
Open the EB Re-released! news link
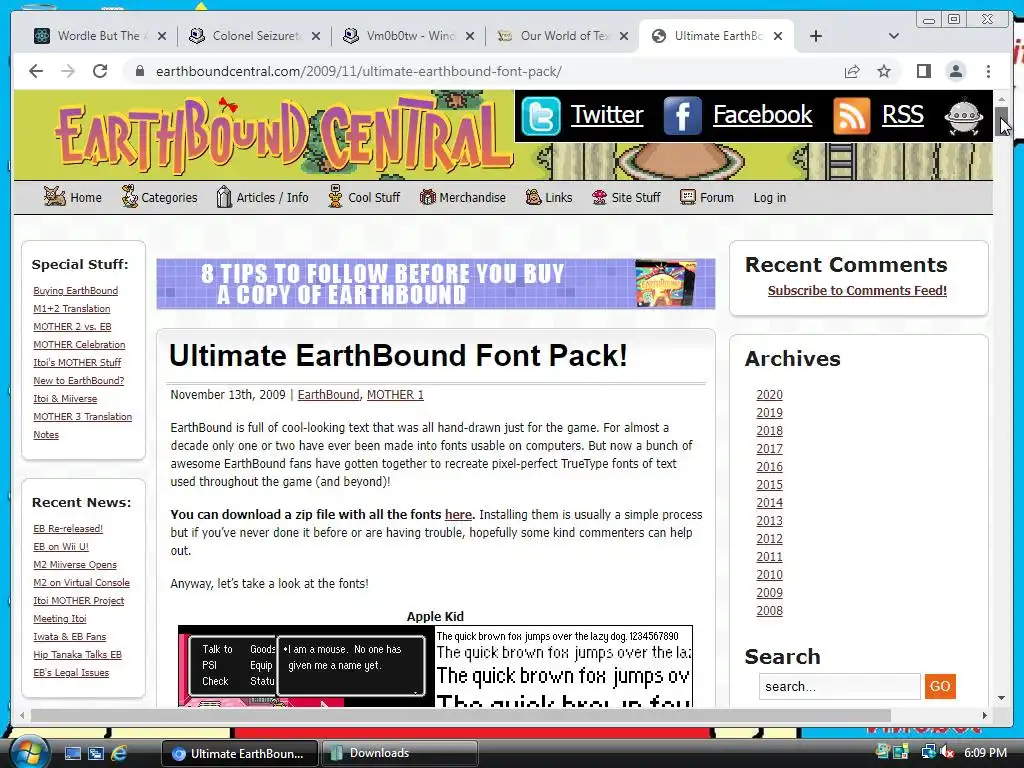point(68,528)
